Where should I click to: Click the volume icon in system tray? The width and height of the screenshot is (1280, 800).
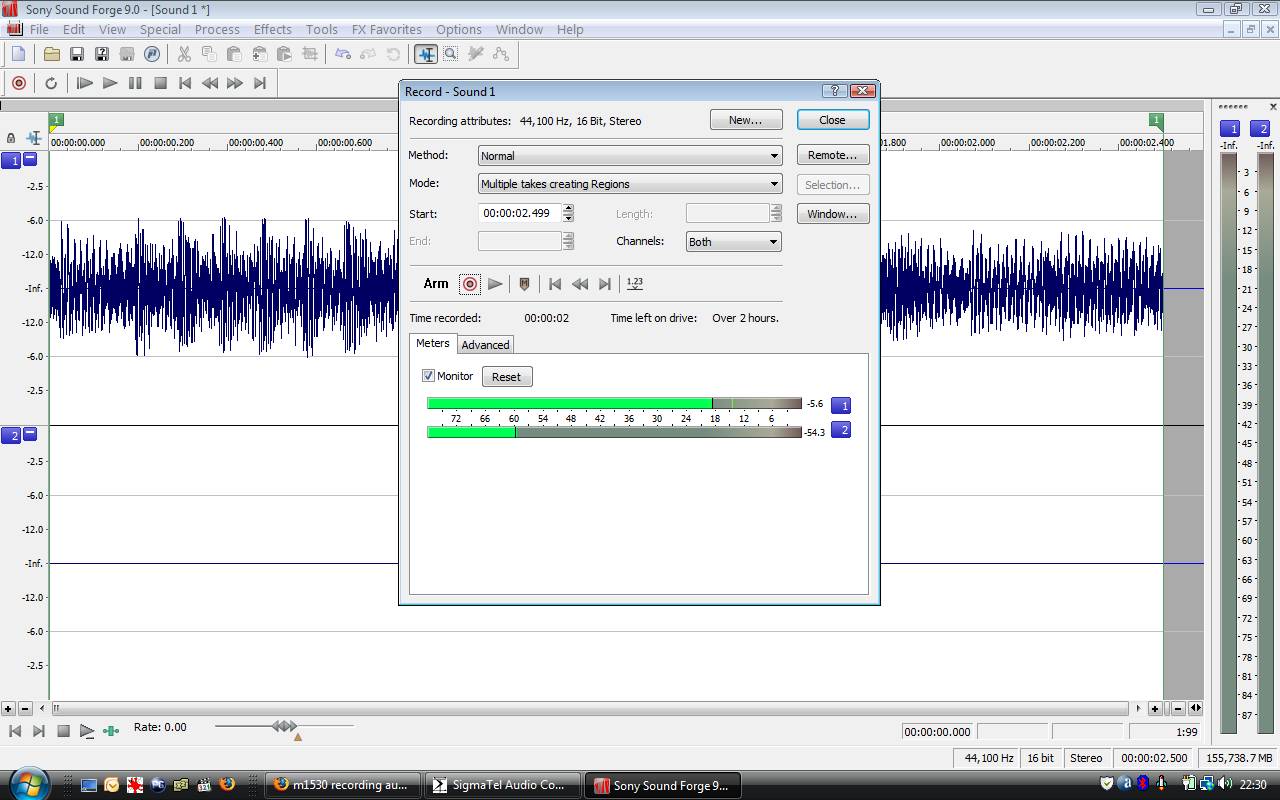point(1225,784)
